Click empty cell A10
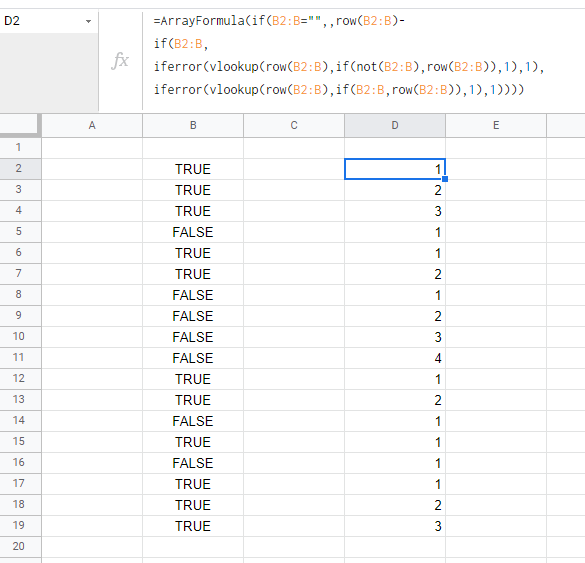Screen dimensions: 585x563 pyautogui.click(x=92, y=337)
